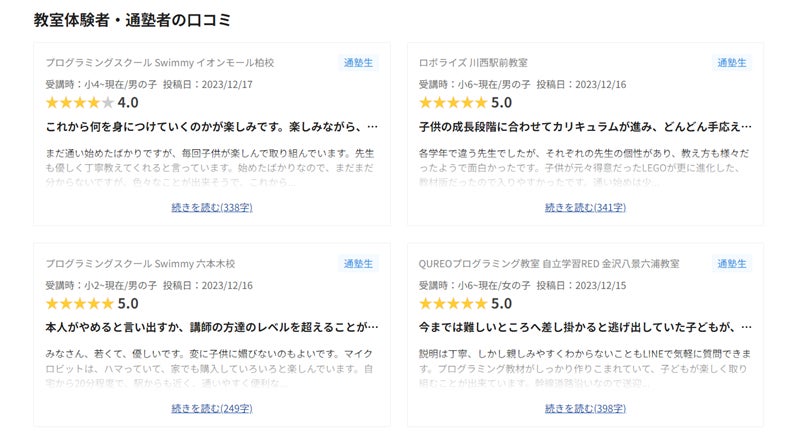
Task: Click 通塾生 badge on Swimmy 六本木校 card
Action: (x=358, y=264)
